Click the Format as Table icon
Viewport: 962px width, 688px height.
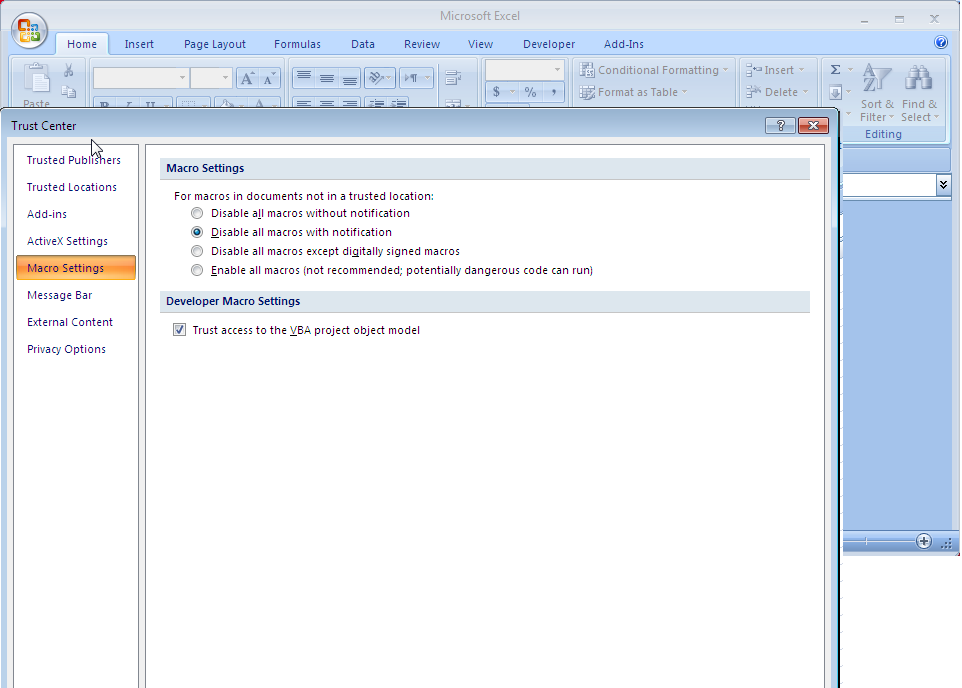tap(587, 92)
